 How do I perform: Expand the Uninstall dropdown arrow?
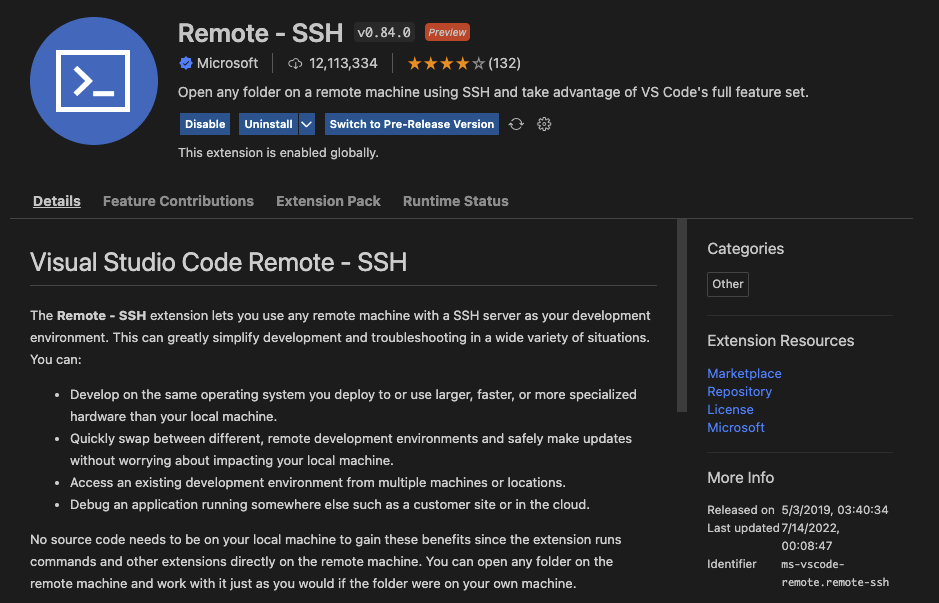[x=307, y=124]
